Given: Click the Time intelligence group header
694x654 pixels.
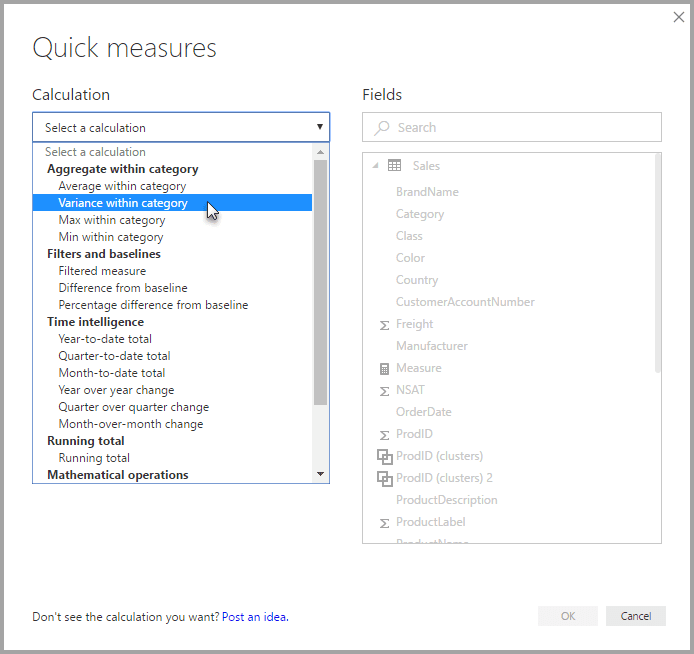Looking at the screenshot, I should [x=95, y=322].
